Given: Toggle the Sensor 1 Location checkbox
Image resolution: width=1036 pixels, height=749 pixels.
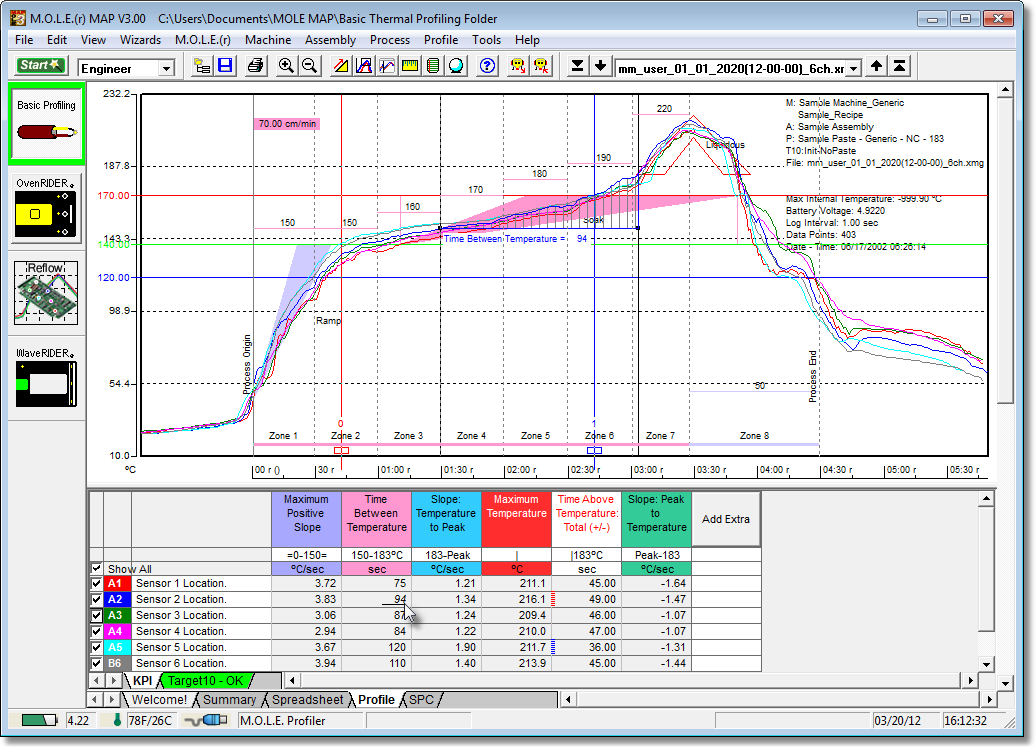Looking at the screenshot, I should pyautogui.click(x=96, y=583).
